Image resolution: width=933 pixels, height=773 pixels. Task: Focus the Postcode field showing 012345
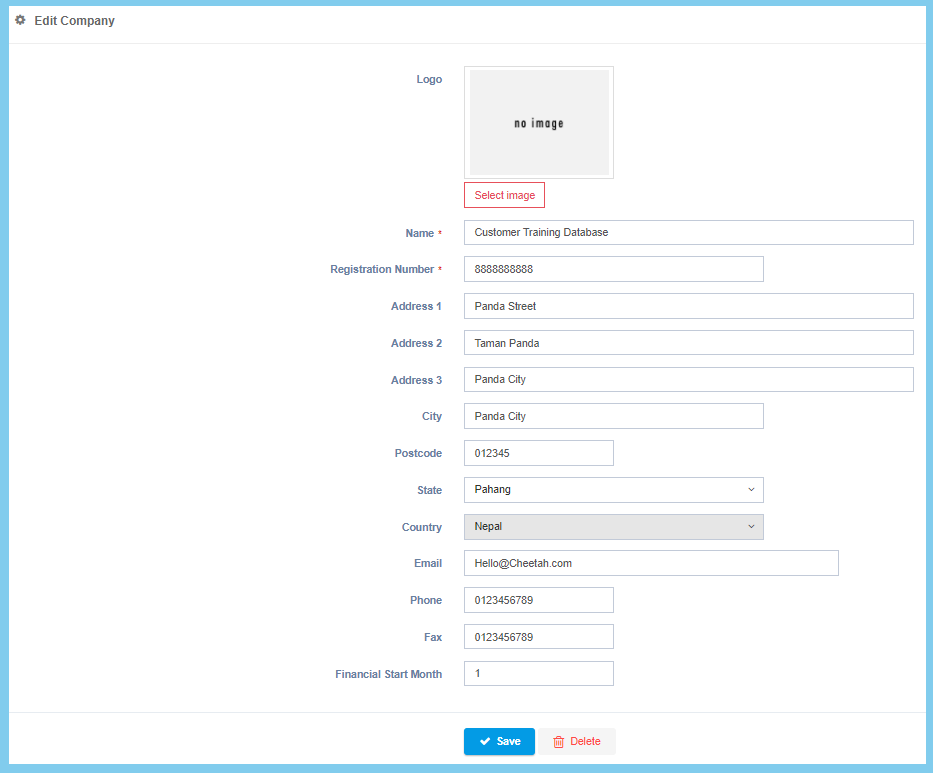538,453
